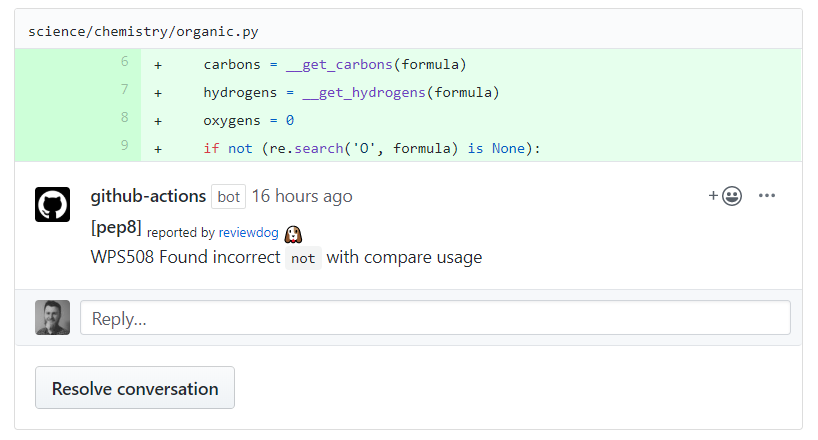Image resolution: width=818 pixels, height=440 pixels.
Task: Select diff line number 7
Action: tap(124, 91)
